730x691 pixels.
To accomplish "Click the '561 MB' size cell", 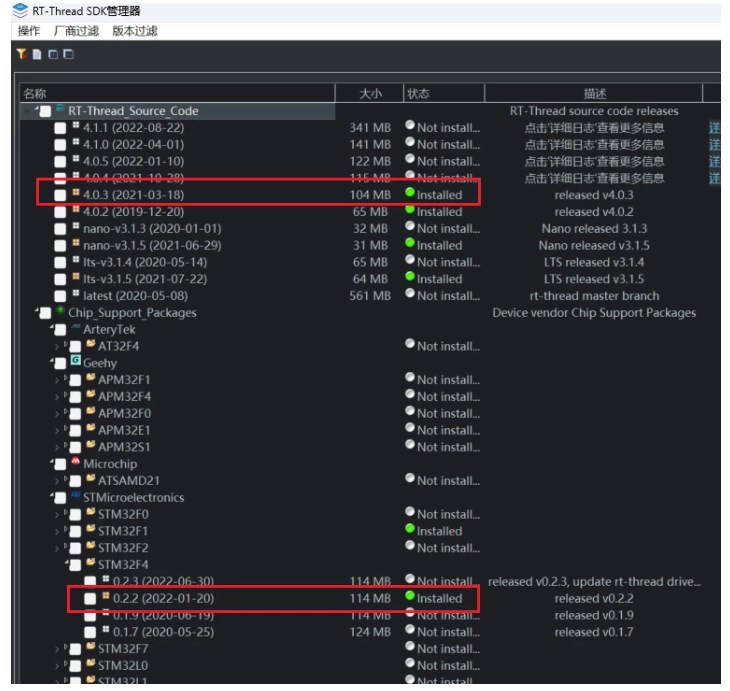I will [x=370, y=296].
